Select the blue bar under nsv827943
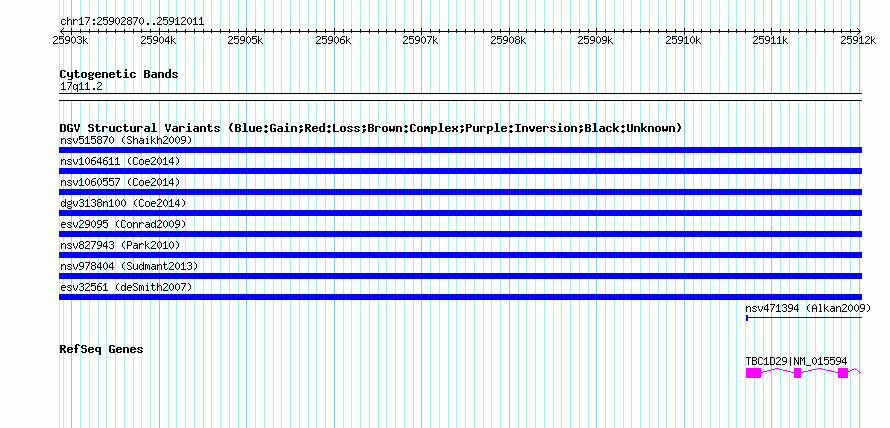This screenshot has width=890, height=428. 460,255
